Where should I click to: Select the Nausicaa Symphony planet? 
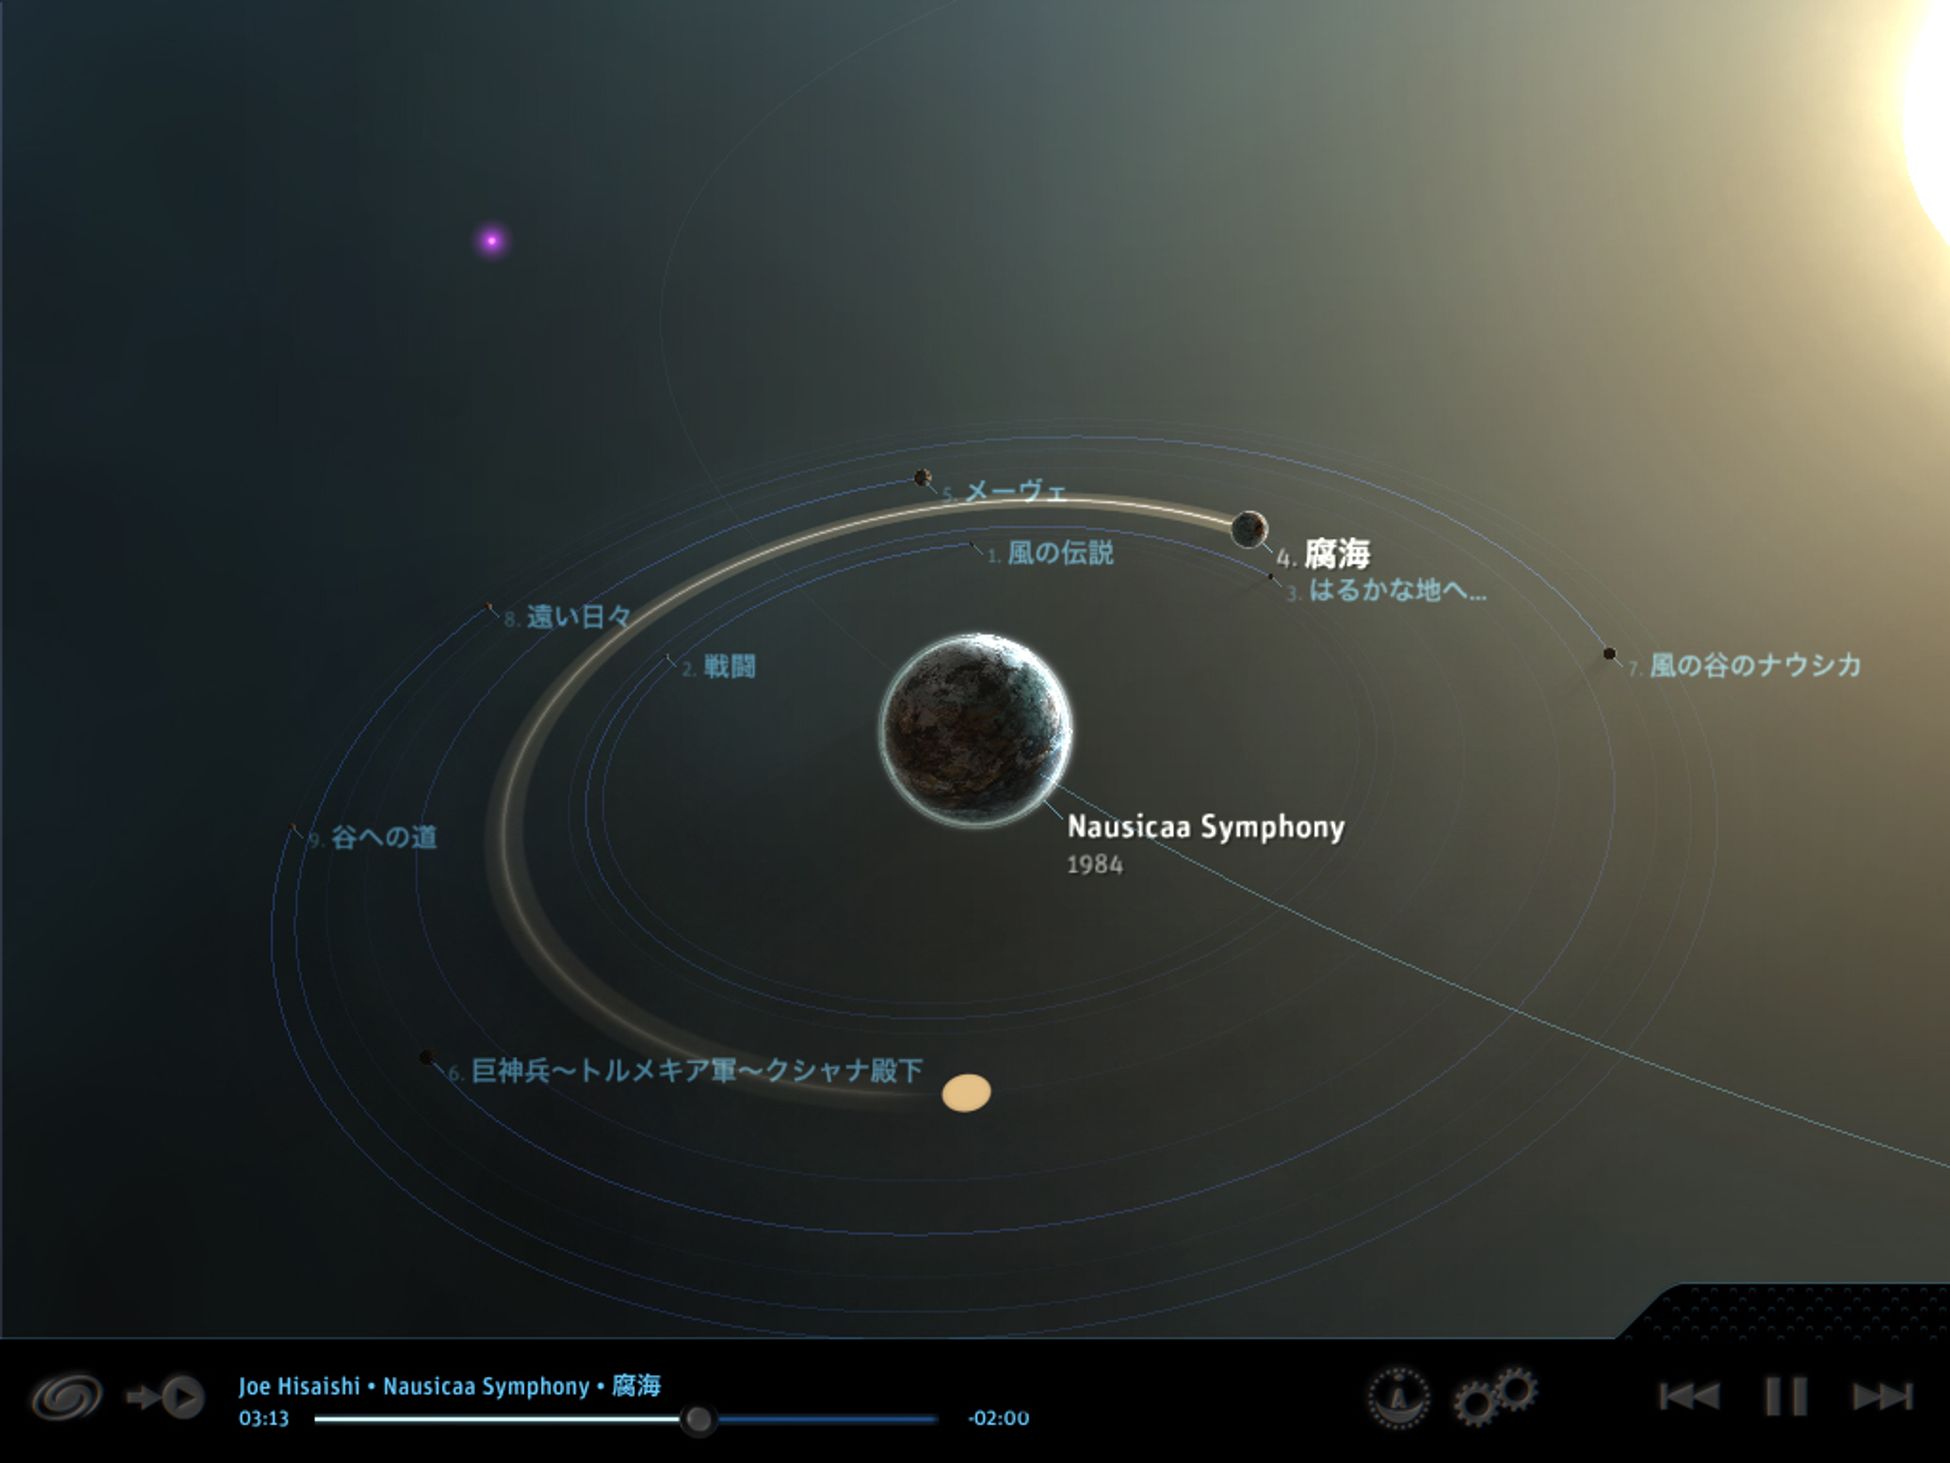point(975,730)
